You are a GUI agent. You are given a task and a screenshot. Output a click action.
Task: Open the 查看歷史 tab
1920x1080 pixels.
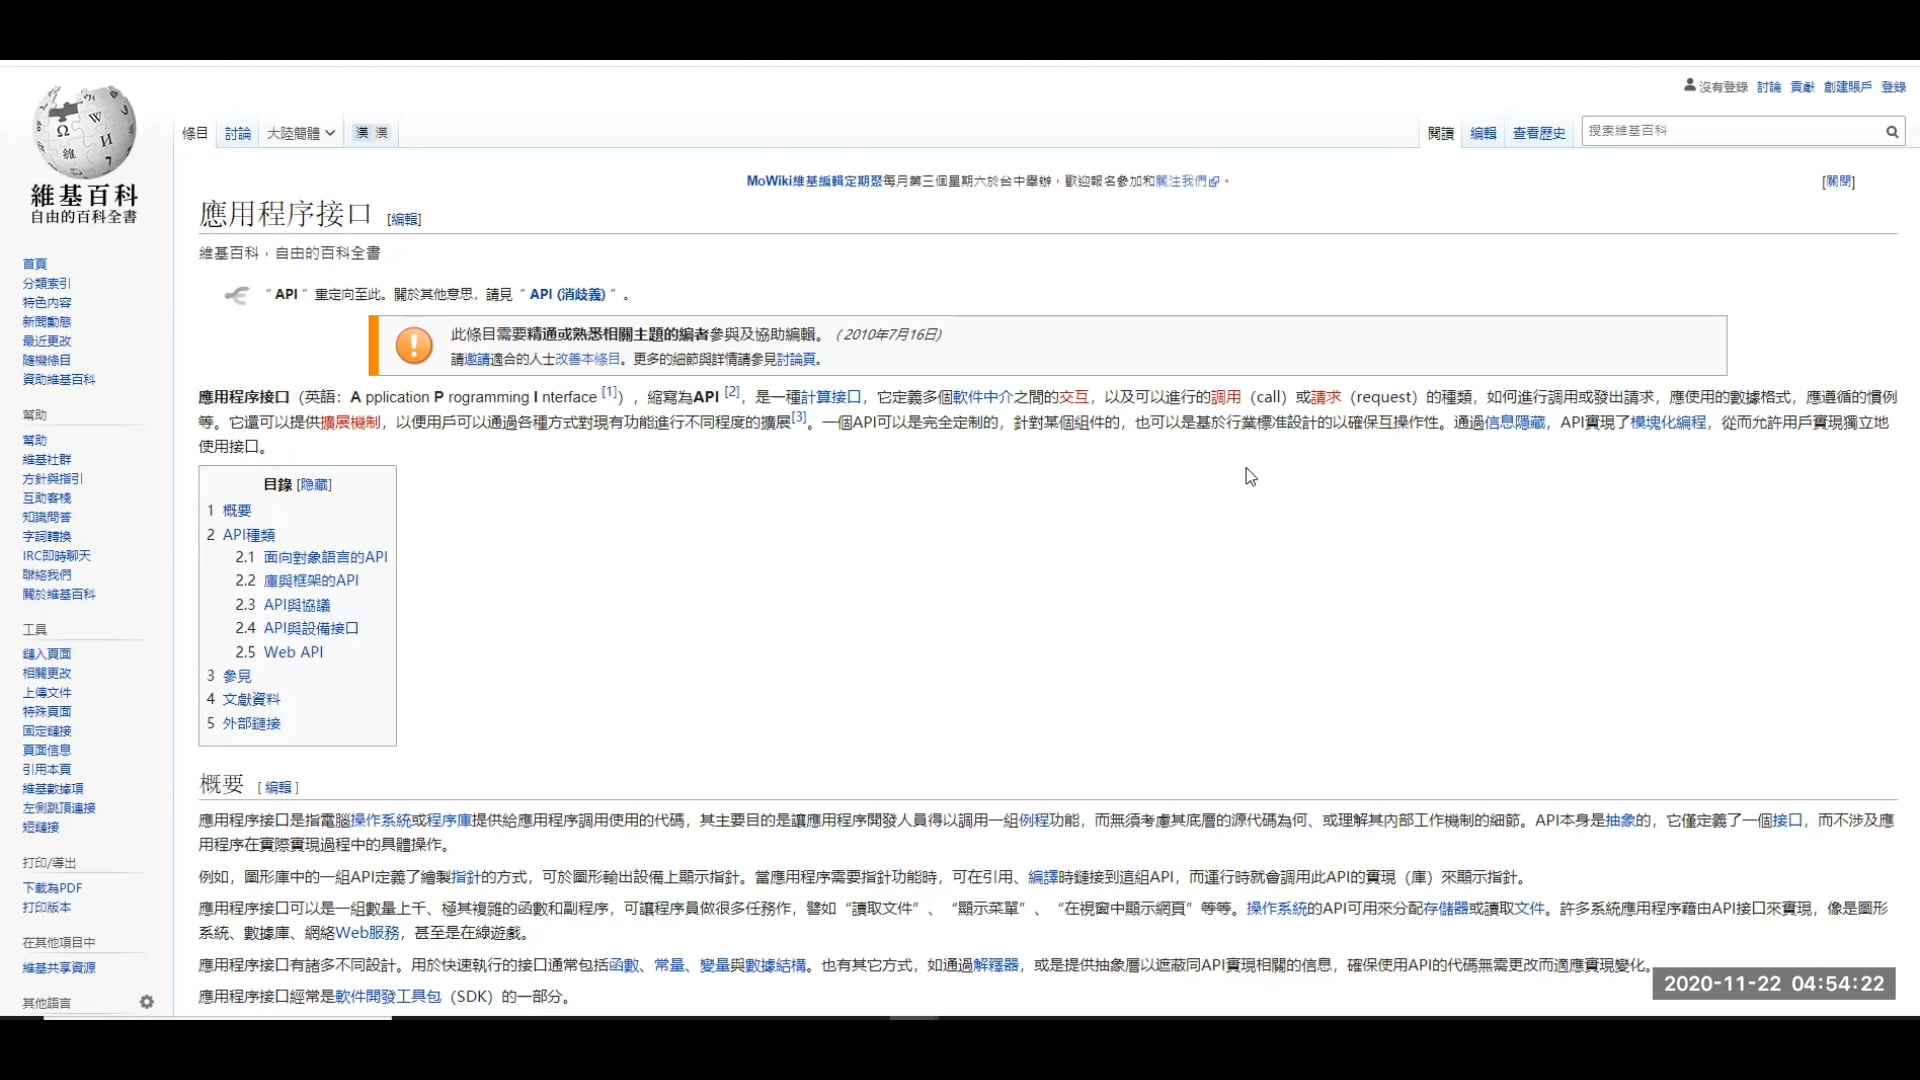(1538, 133)
